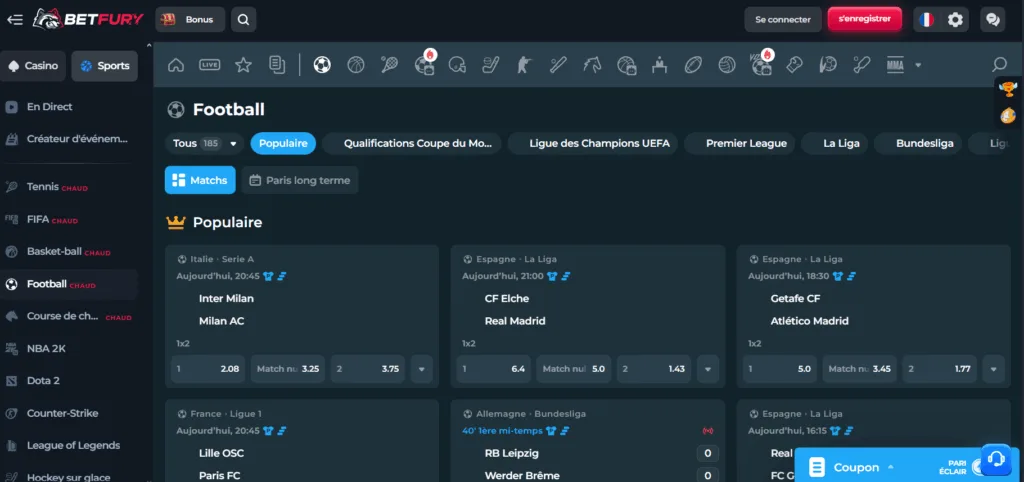The height and width of the screenshot is (482, 1024).
Task: Select Qualifications Coupe du Monde filter
Action: tap(412, 143)
